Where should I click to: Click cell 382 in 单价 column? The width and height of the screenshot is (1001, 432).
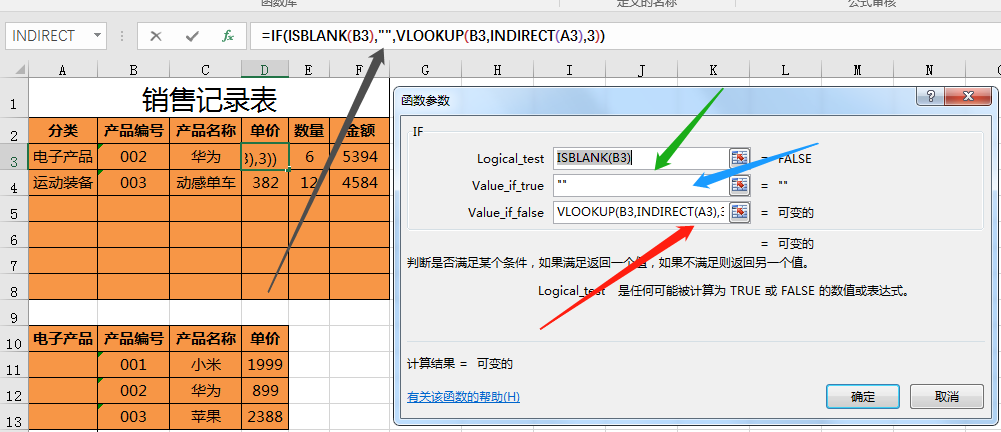265,183
